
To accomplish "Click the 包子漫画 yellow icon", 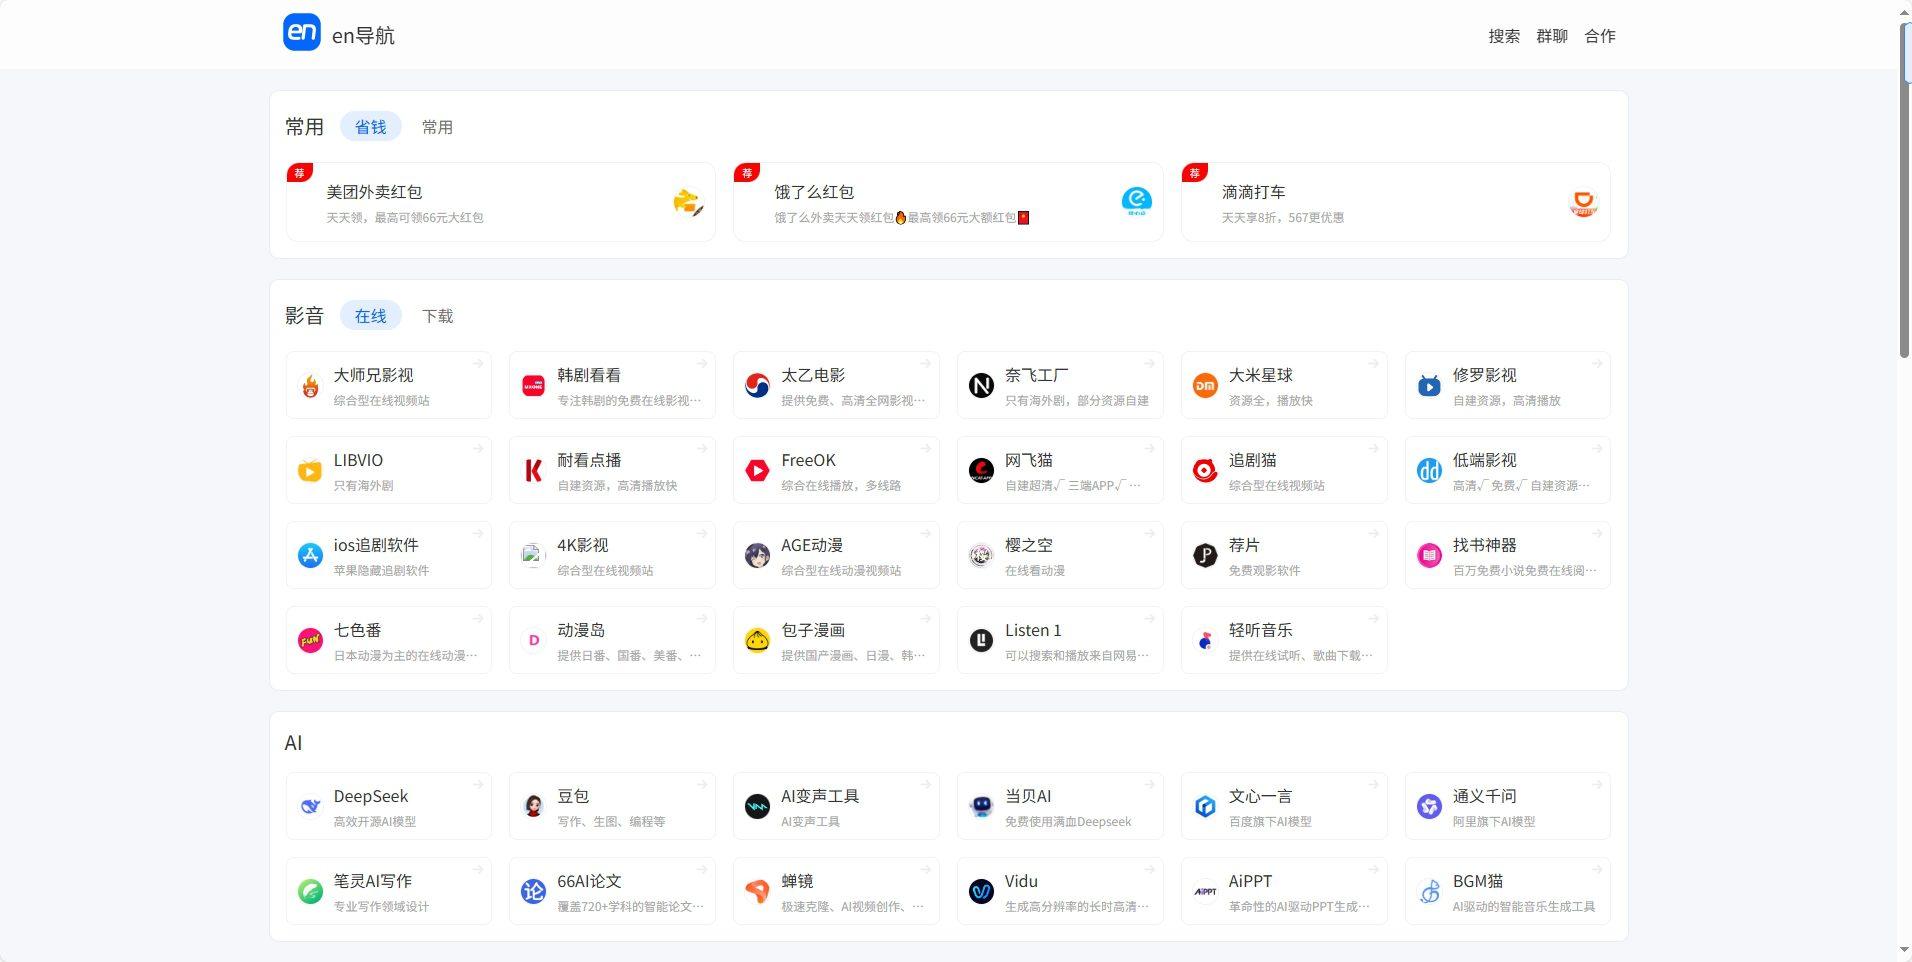I will click(x=757, y=640).
